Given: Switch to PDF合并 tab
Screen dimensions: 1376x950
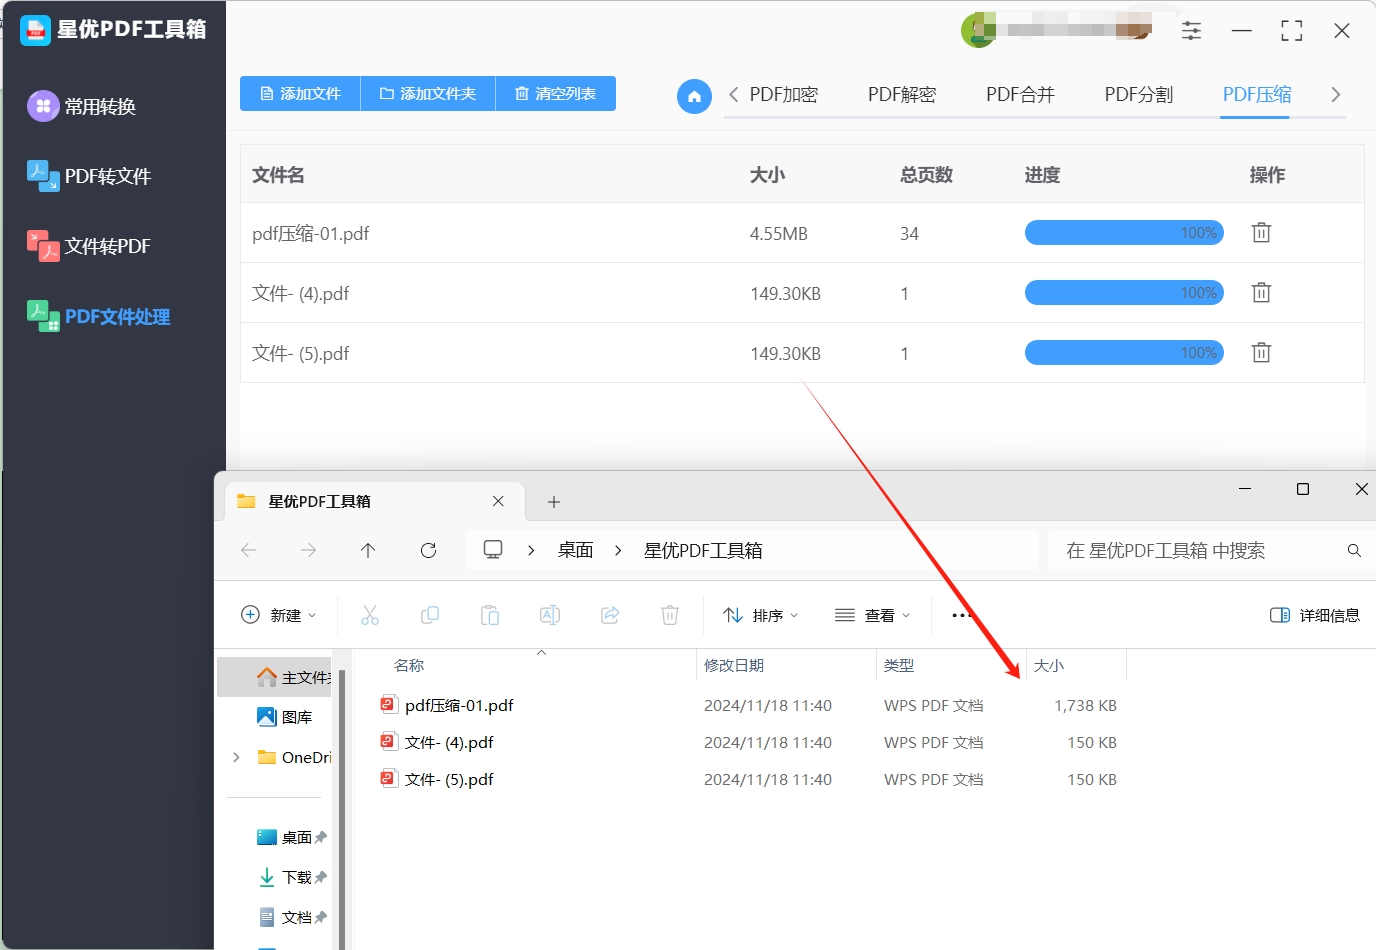Looking at the screenshot, I should pos(1020,94).
